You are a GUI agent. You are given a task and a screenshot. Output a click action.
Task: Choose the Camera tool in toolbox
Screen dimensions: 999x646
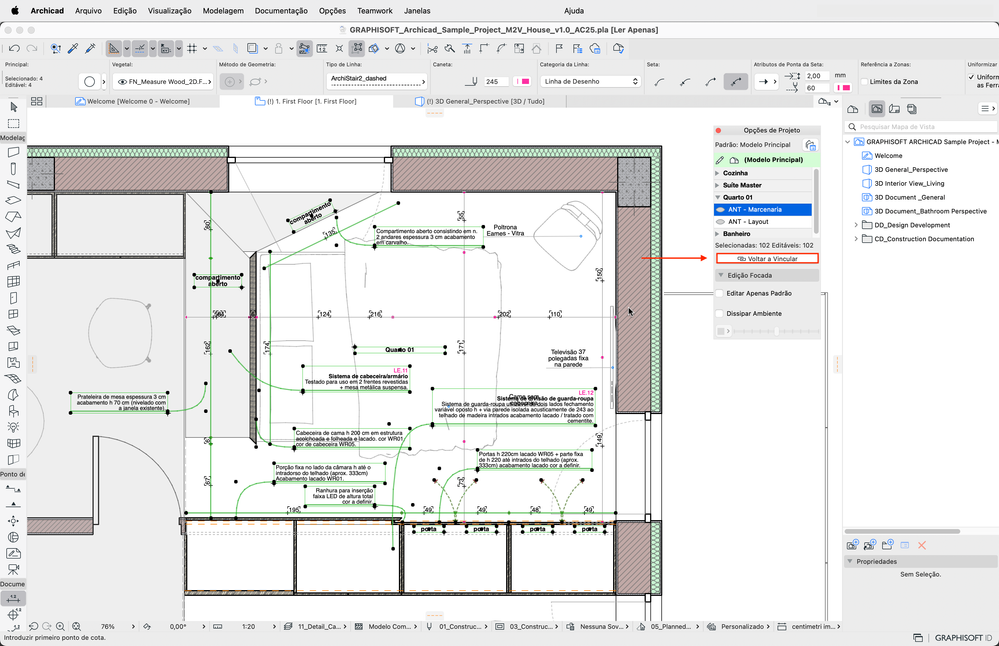click(13, 569)
